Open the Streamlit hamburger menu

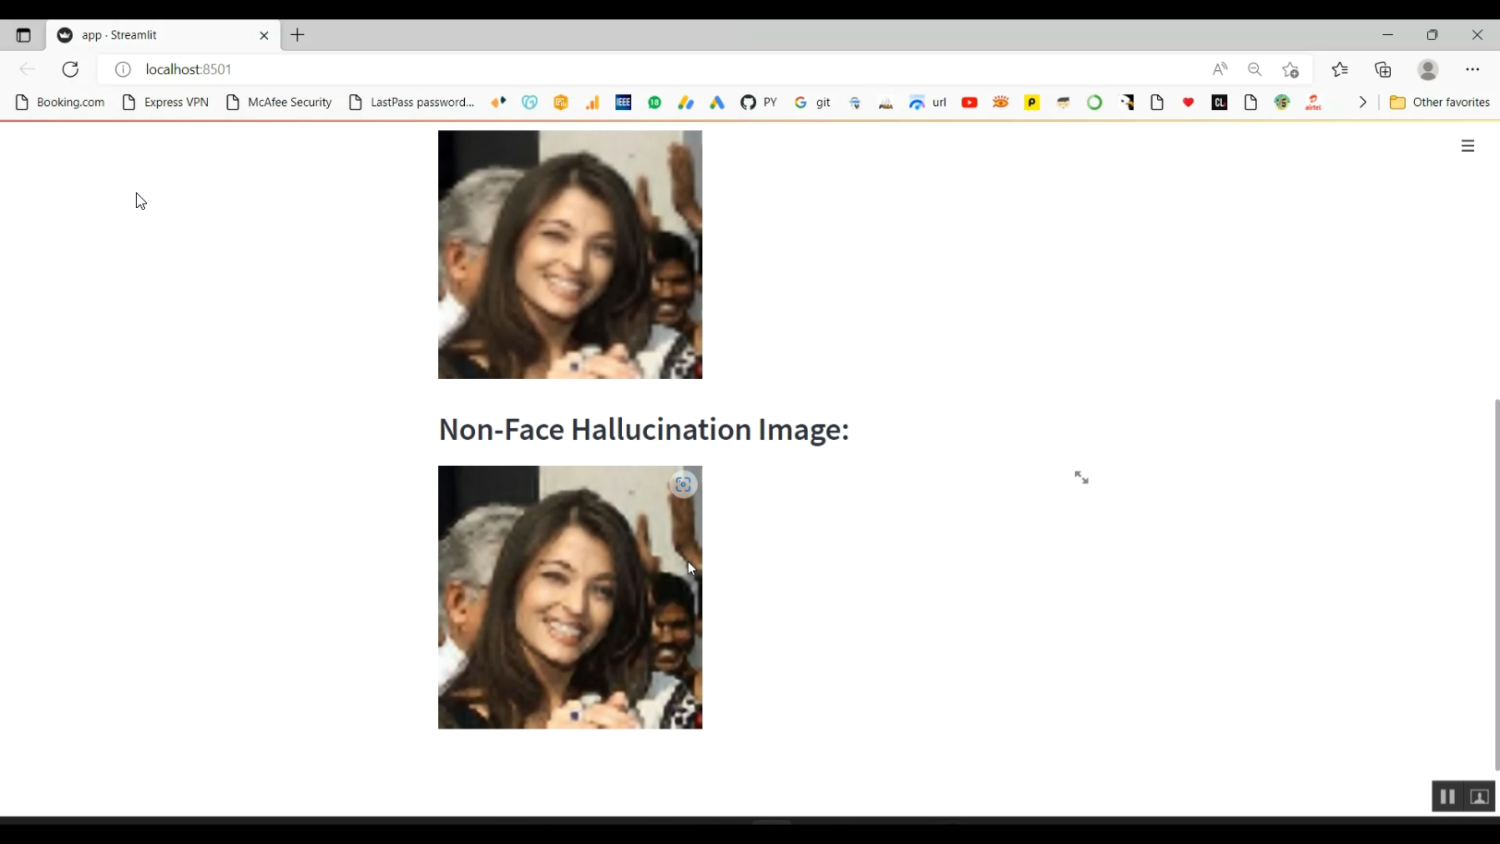(x=1467, y=146)
